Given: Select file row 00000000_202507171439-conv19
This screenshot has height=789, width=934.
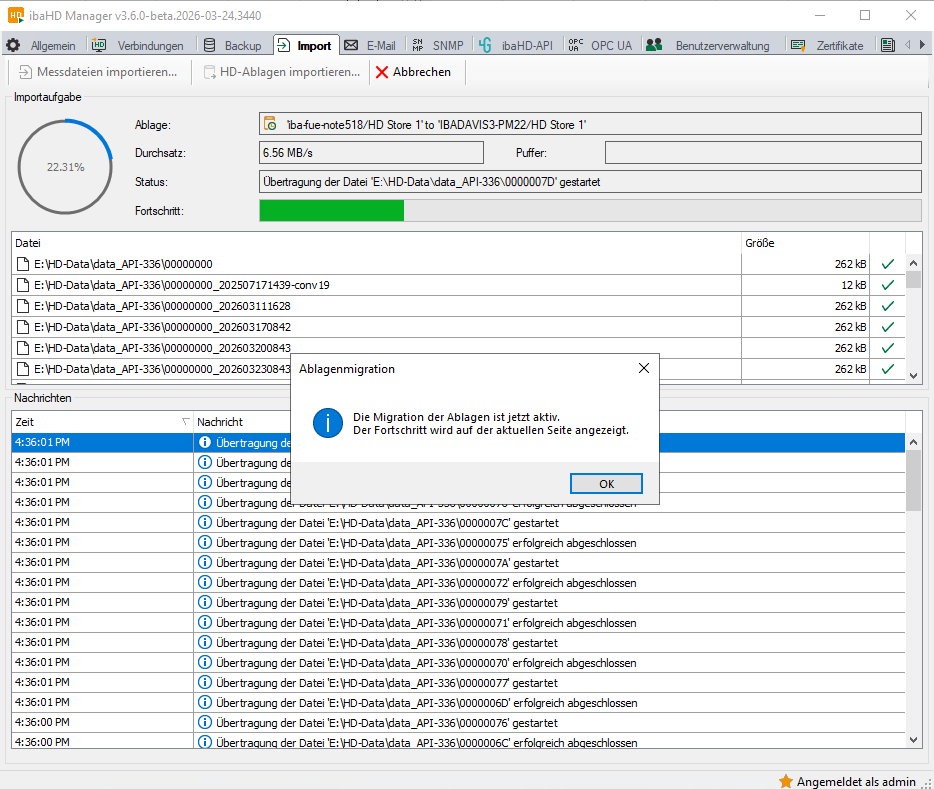Looking at the screenshot, I should (x=182, y=285).
